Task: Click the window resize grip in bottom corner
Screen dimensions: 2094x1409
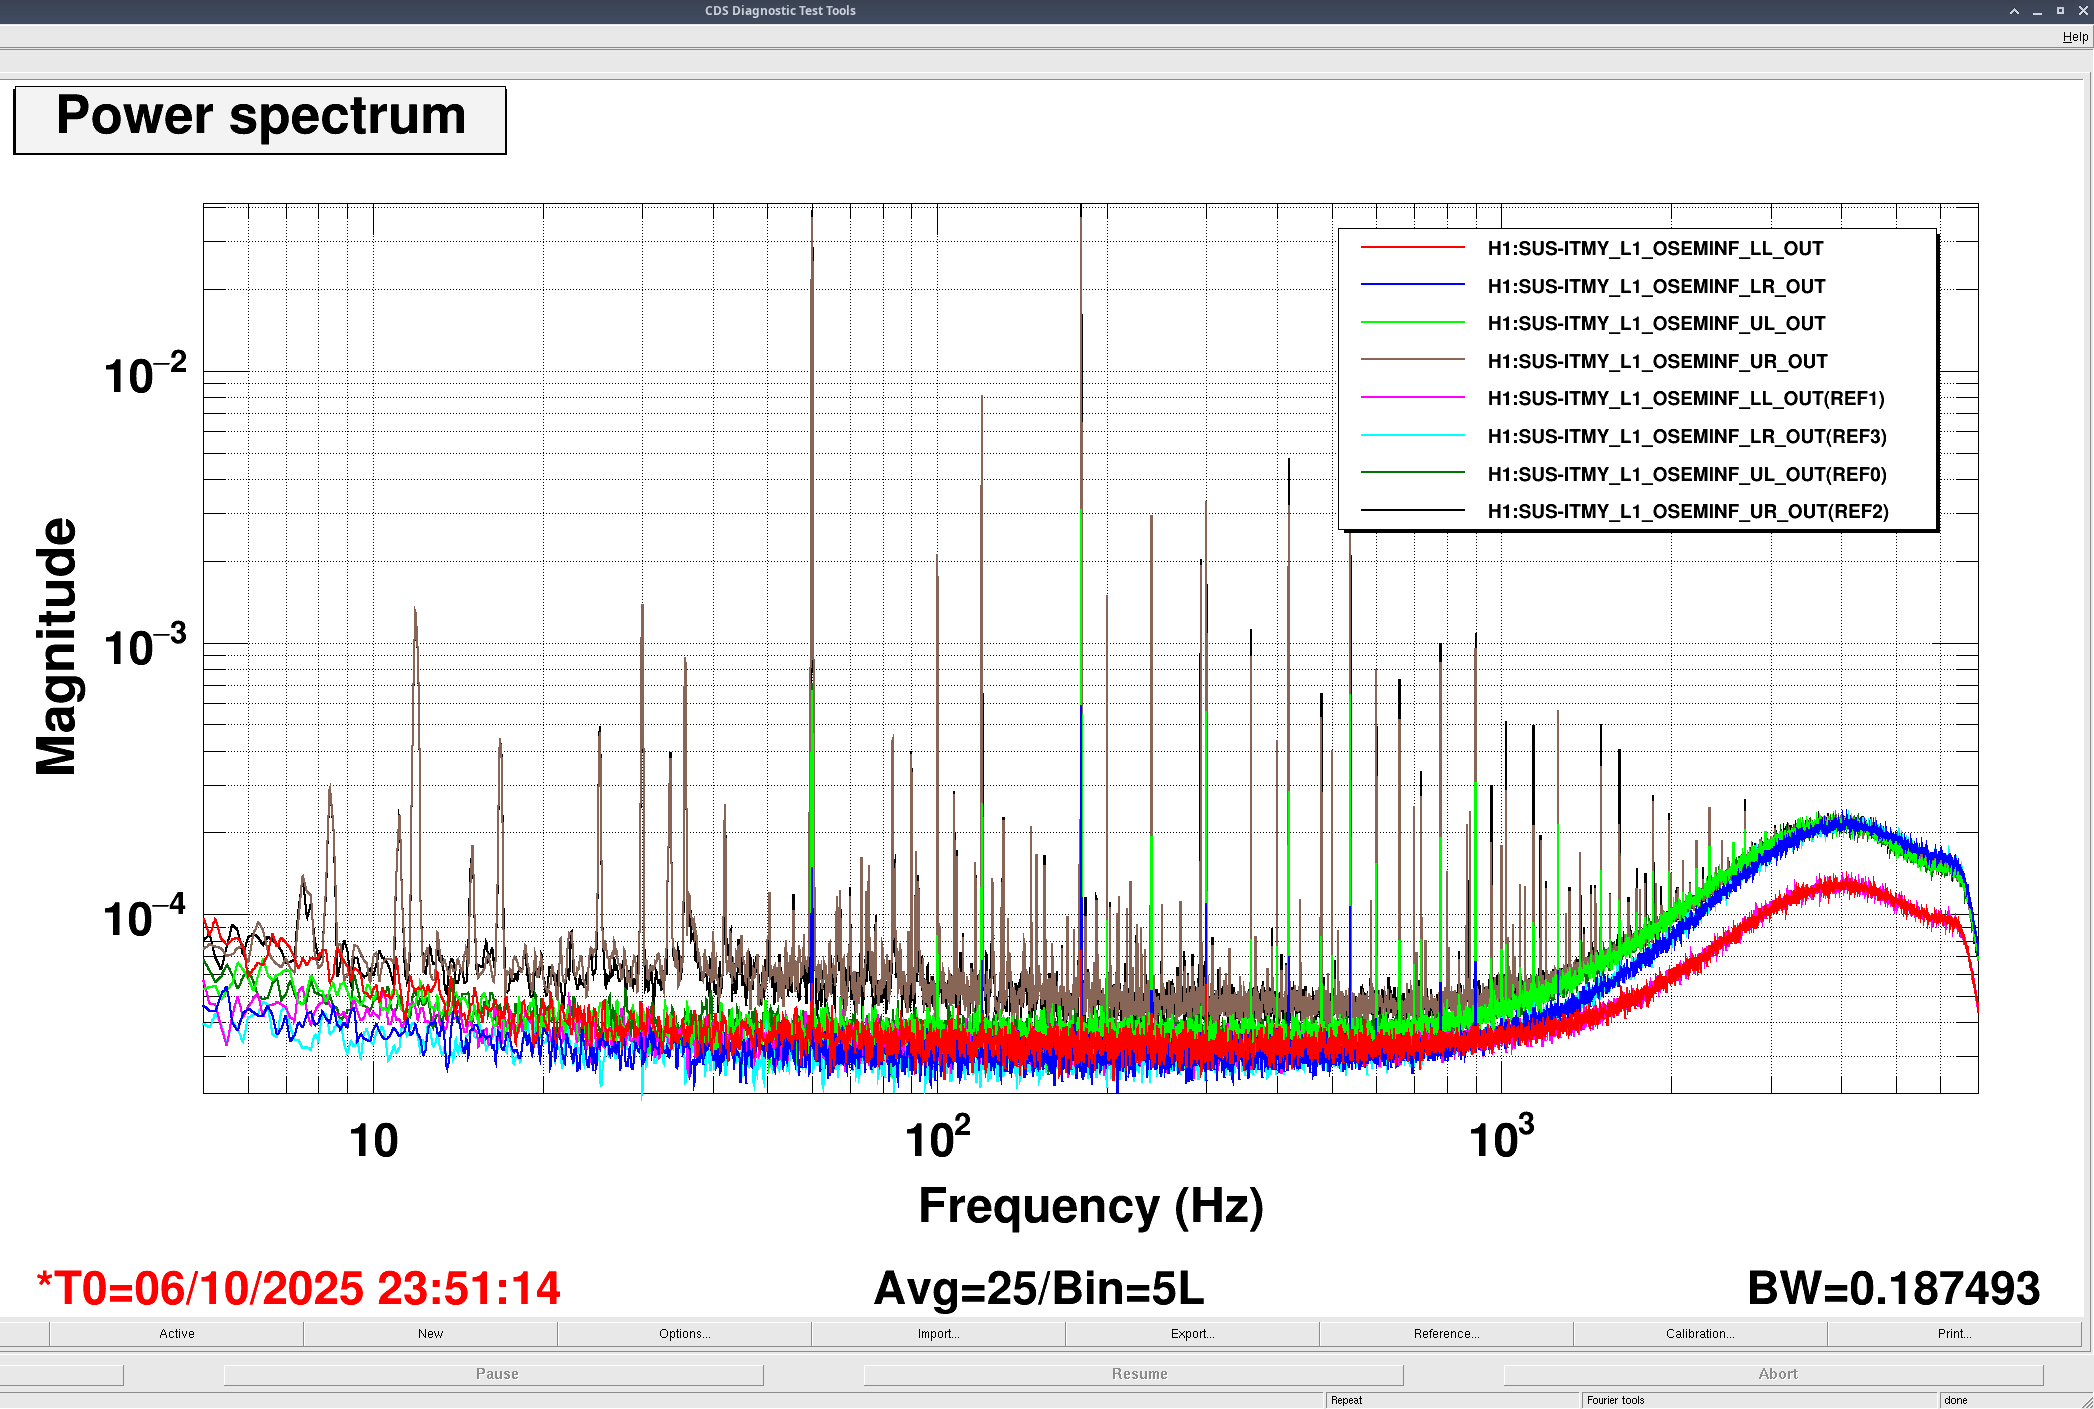Action: pyautogui.click(x=2086, y=1401)
